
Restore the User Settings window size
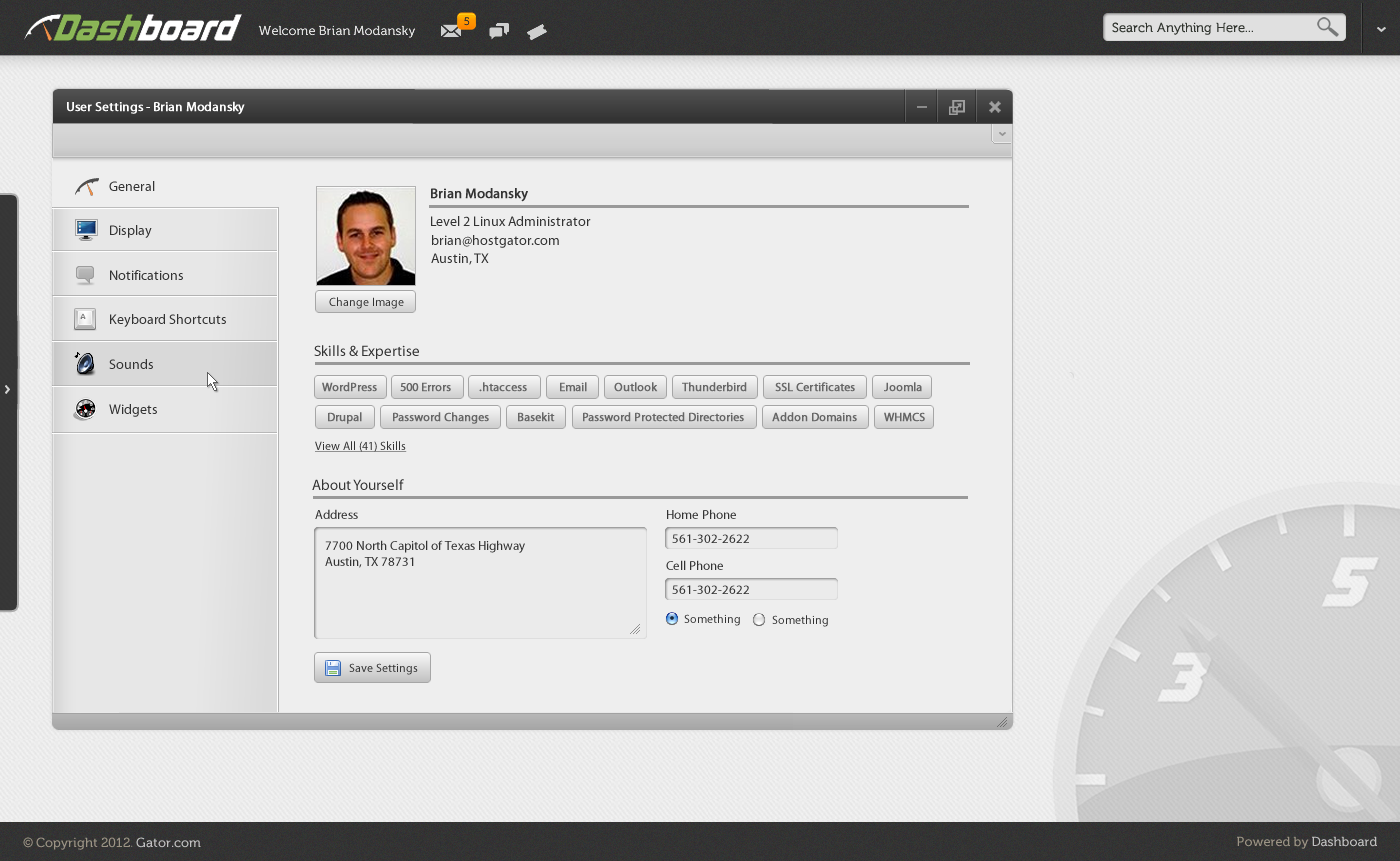click(x=957, y=107)
